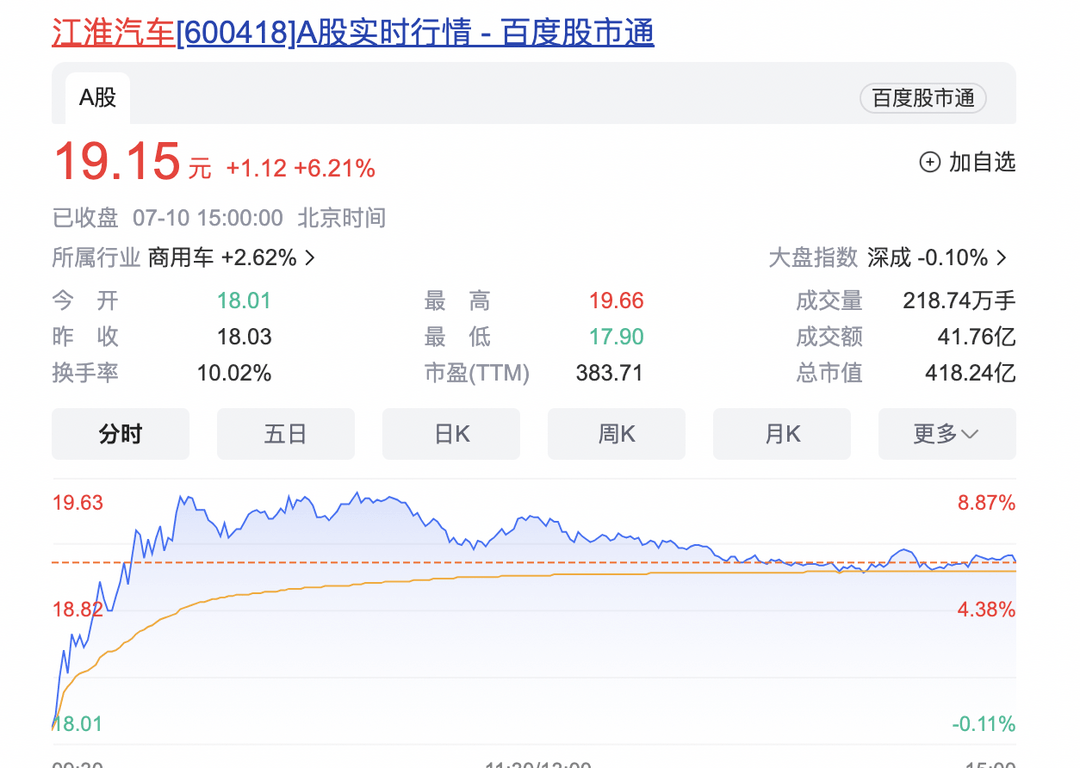This screenshot has height=768, width=1080.
Task: Click the 昨收 value 18.03
Action: 244,337
